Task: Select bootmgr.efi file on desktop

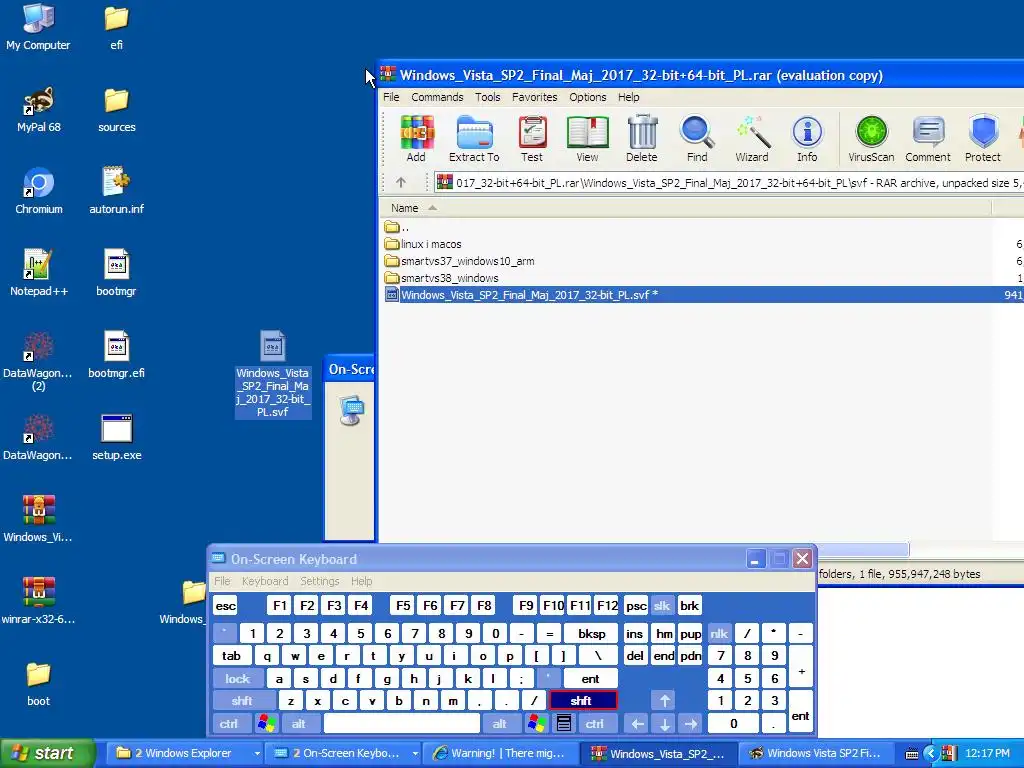Action: [x=116, y=355]
